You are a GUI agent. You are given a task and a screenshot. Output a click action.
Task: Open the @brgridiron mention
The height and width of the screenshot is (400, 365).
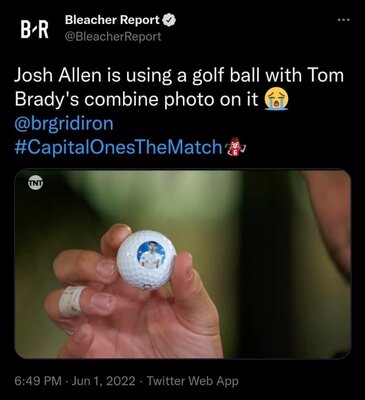[x=64, y=123]
